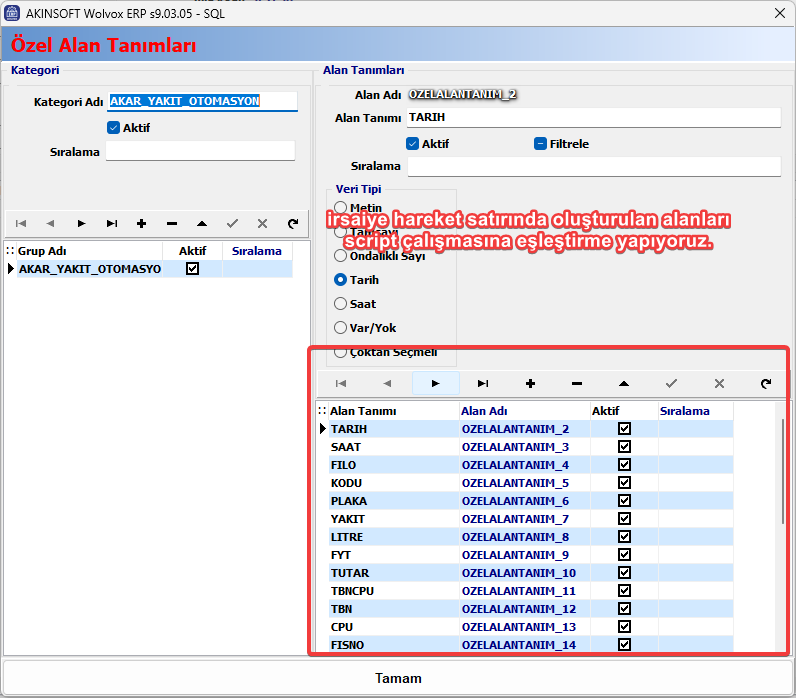Go to next record in Alan Tanımları navigator
Image resolution: width=796 pixels, height=698 pixels.
tap(436, 383)
